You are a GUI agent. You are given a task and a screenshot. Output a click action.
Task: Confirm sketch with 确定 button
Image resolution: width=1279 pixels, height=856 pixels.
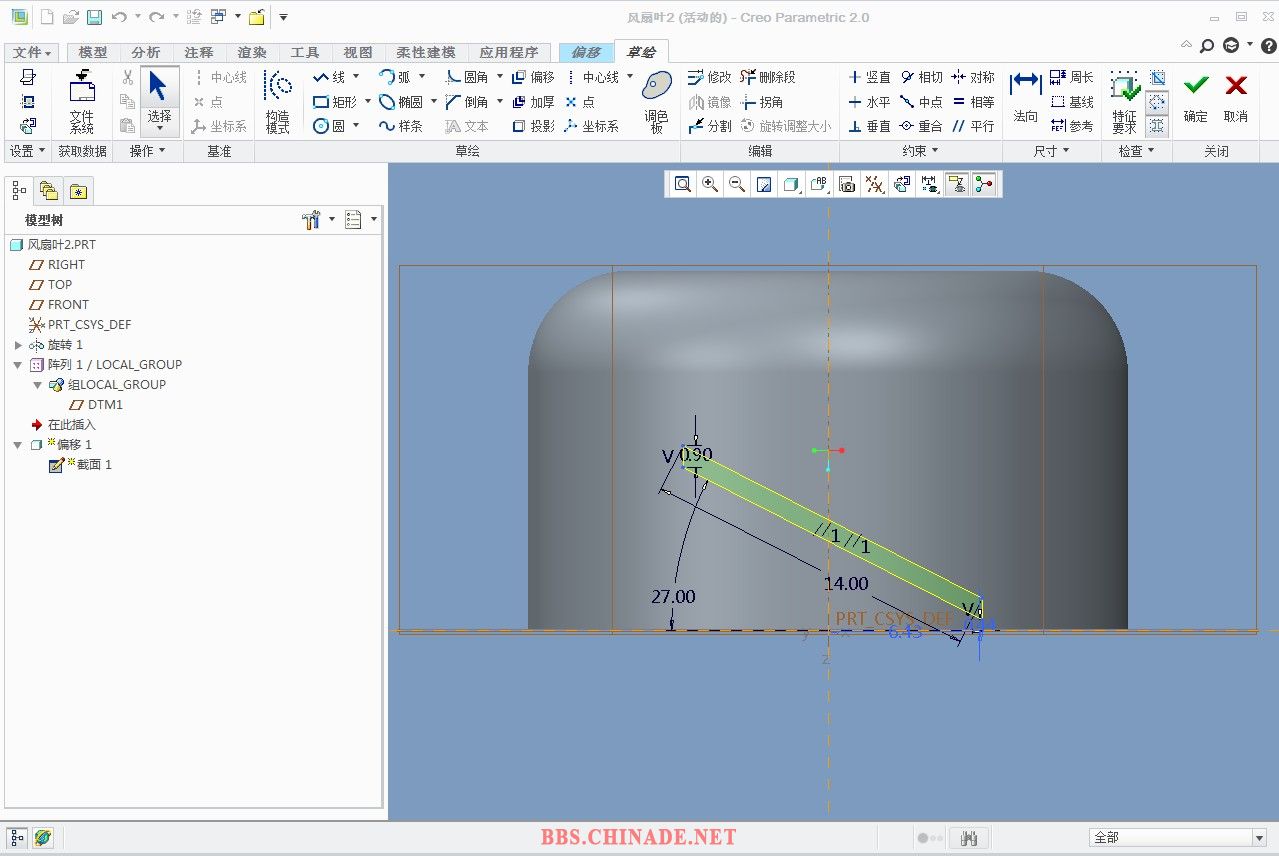pos(1196,98)
